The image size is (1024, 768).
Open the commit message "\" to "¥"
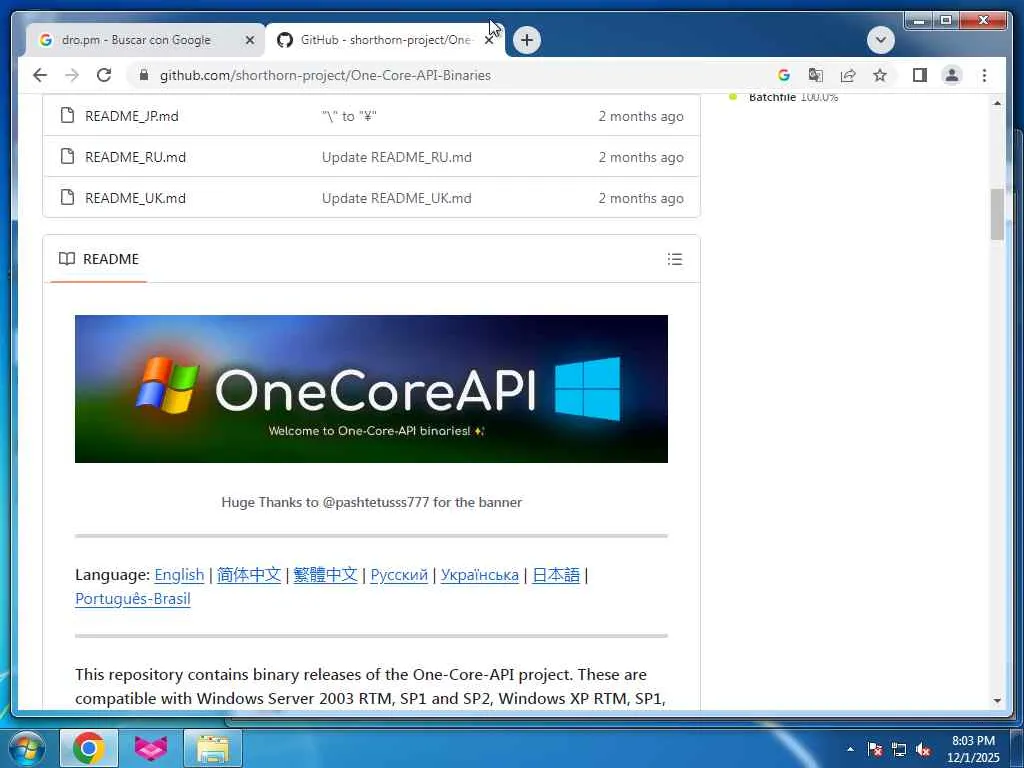[x=349, y=116]
